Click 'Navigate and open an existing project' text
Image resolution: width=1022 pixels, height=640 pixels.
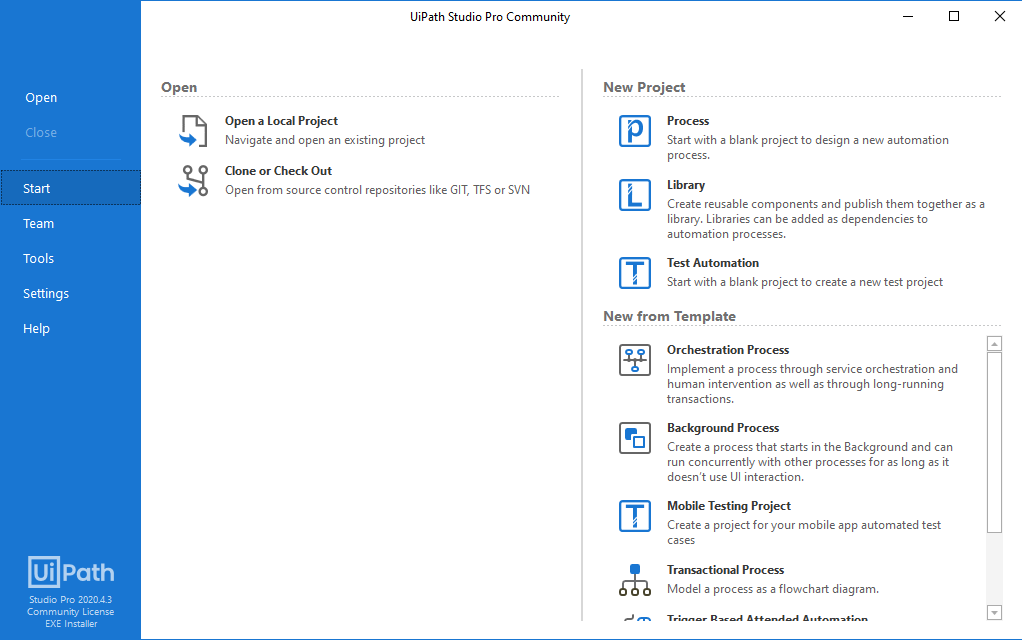point(325,140)
